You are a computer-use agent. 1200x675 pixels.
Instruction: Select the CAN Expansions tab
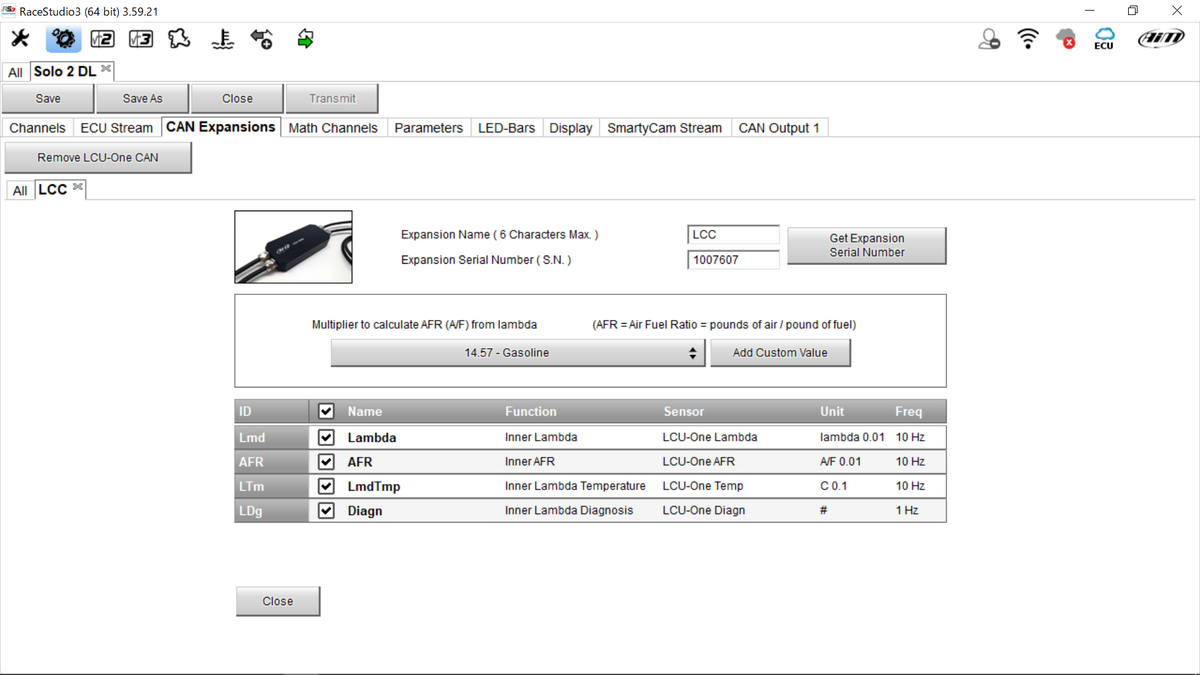click(x=221, y=127)
